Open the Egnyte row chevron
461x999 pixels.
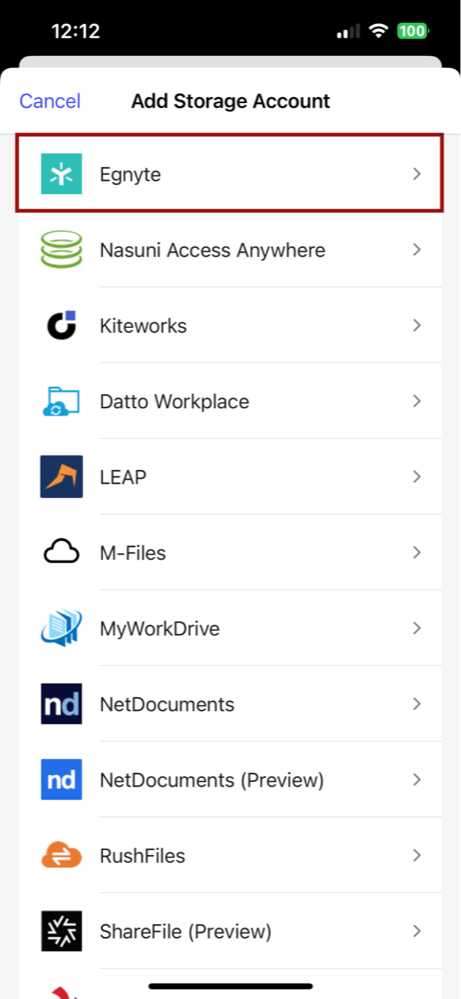pos(417,174)
